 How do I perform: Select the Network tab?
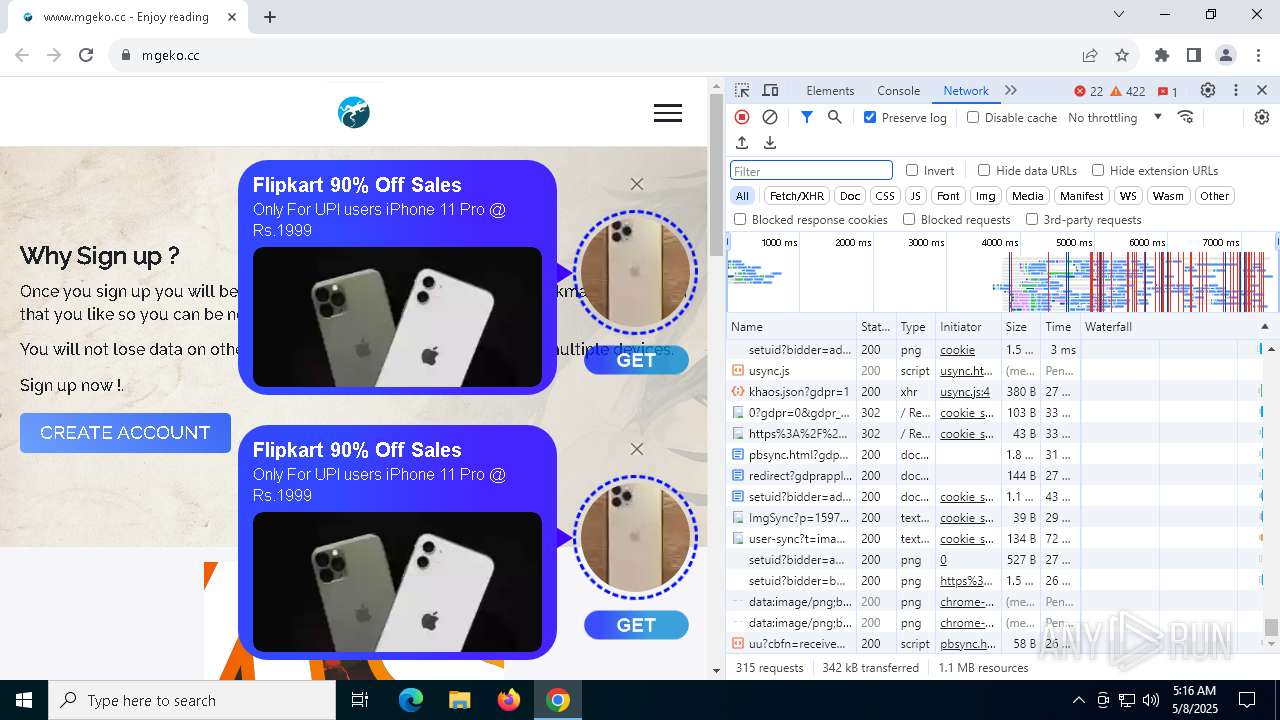pyautogui.click(x=966, y=90)
